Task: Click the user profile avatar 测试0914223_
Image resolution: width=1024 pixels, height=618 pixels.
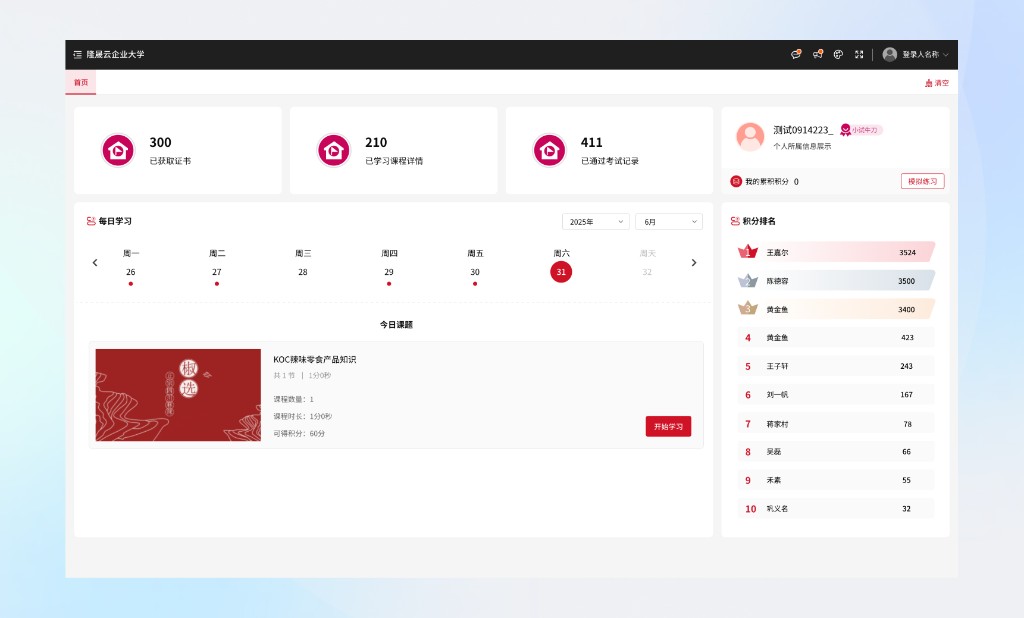Action: pyautogui.click(x=750, y=136)
